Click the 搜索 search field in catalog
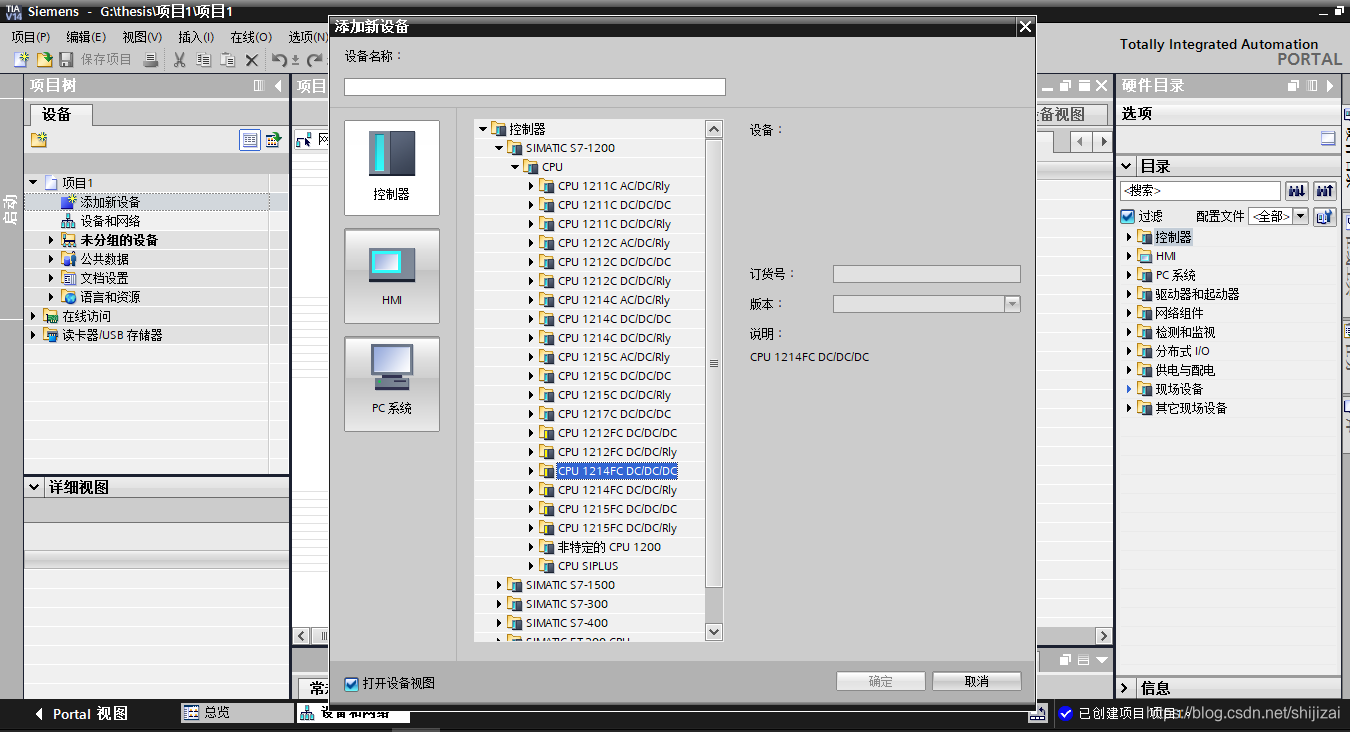The image size is (1350, 732). coord(1200,190)
